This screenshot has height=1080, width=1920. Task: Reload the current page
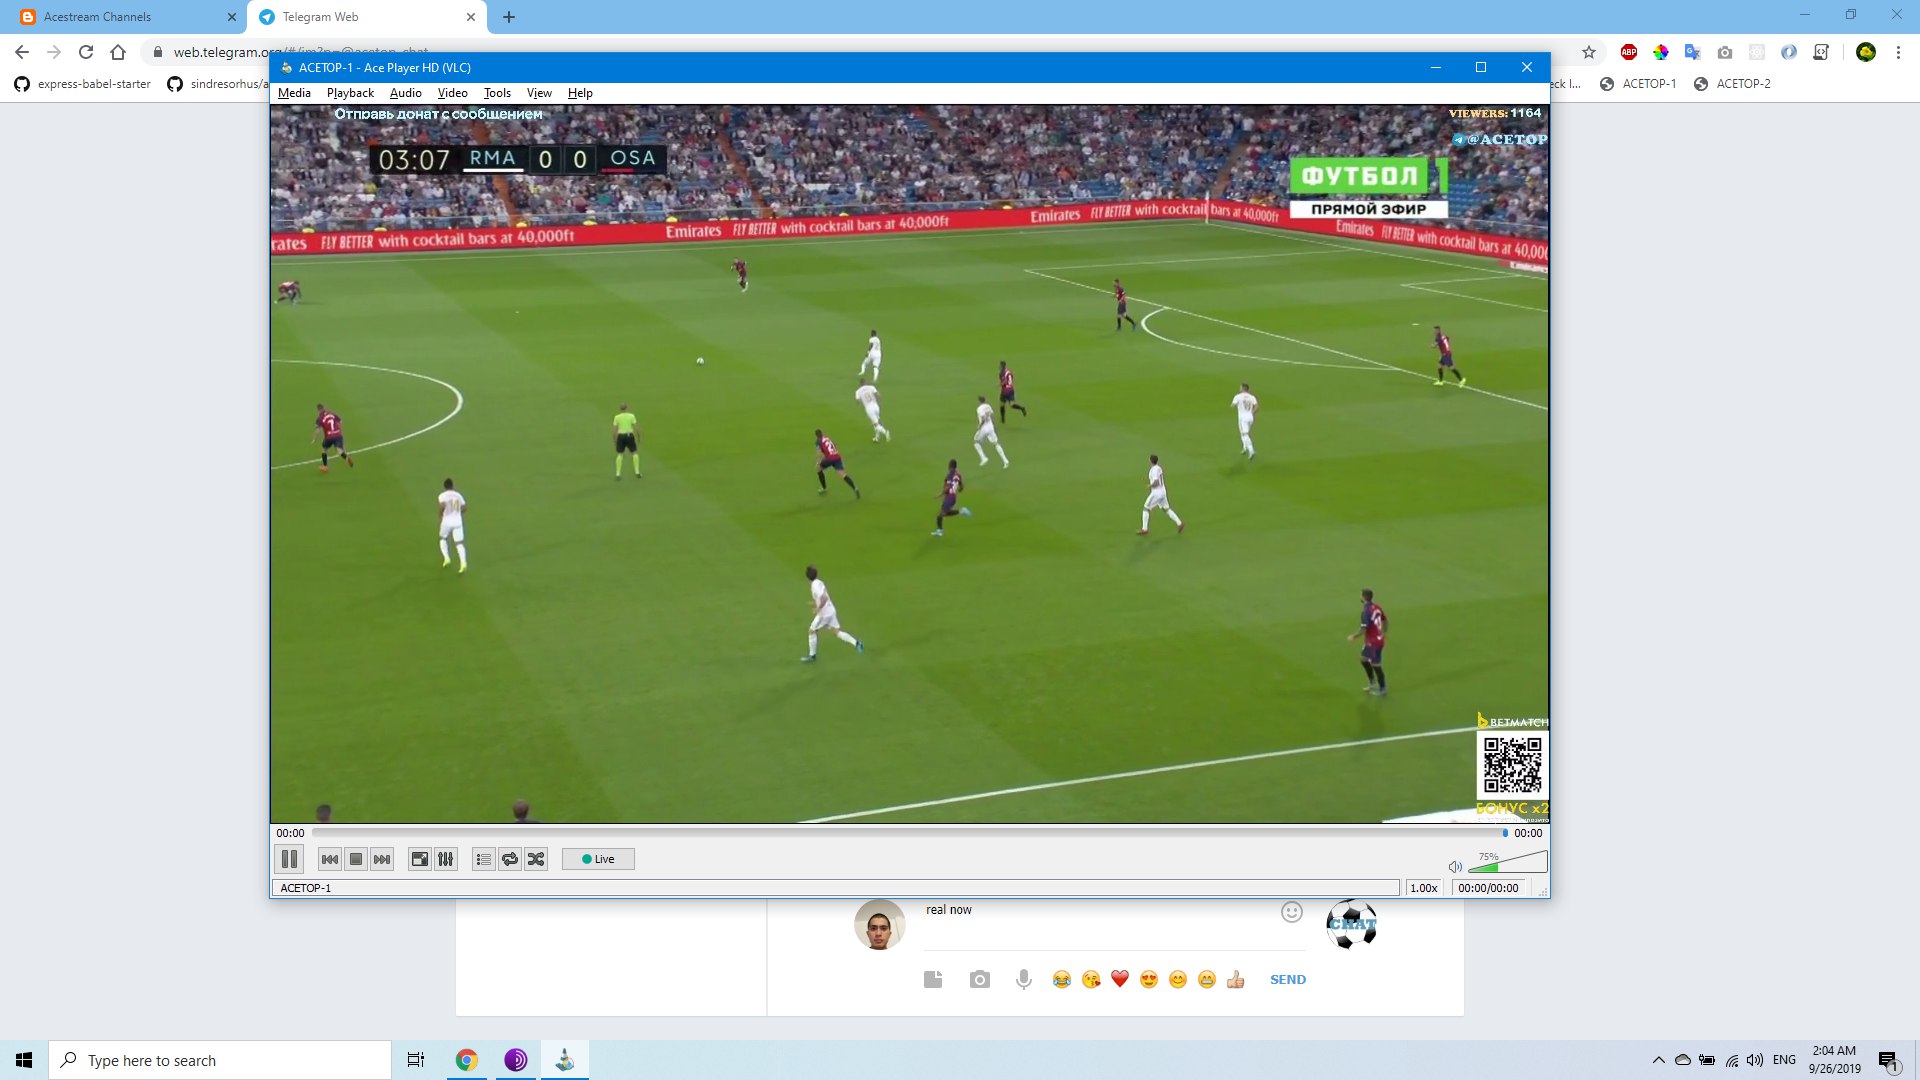coord(86,52)
